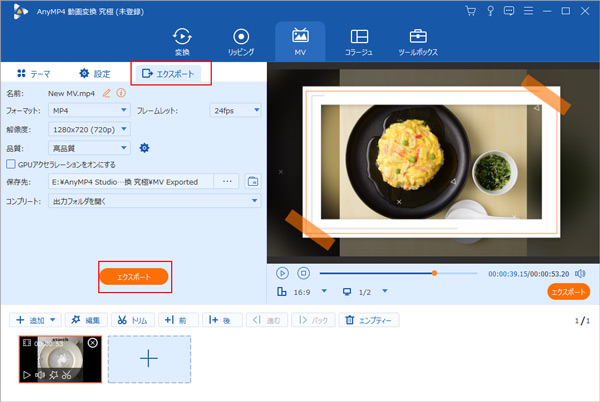Click the effects star icon on clip thumbnail

pos(54,375)
